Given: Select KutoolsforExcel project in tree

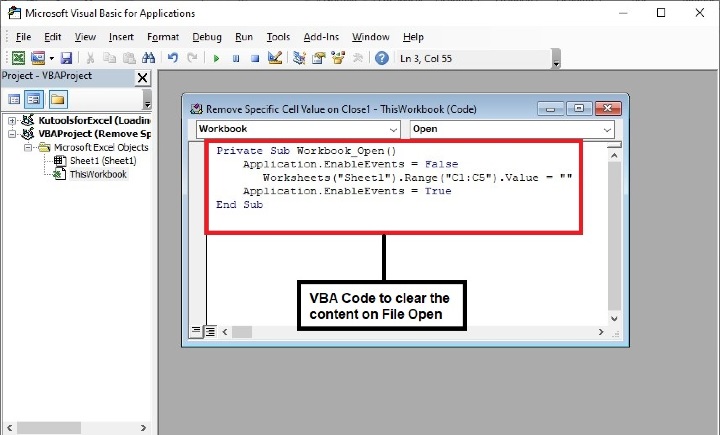Looking at the screenshot, I should coord(94,120).
